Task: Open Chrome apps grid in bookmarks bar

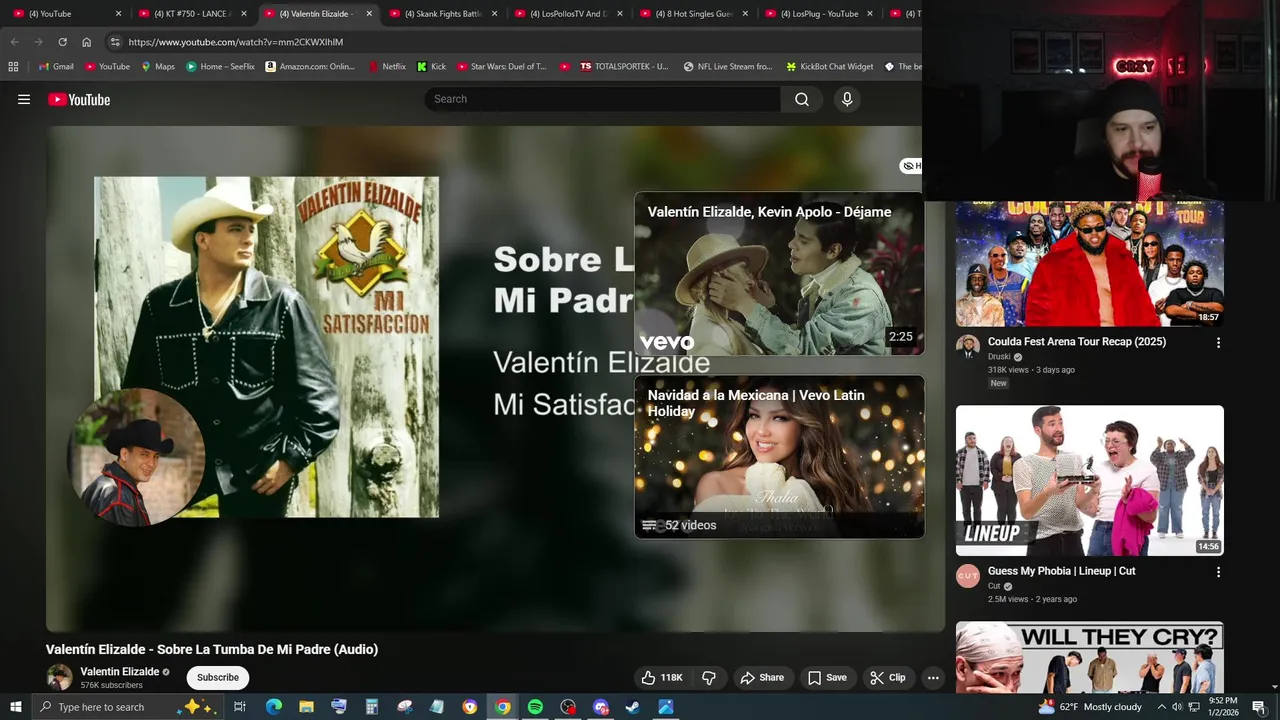Action: 13,66
